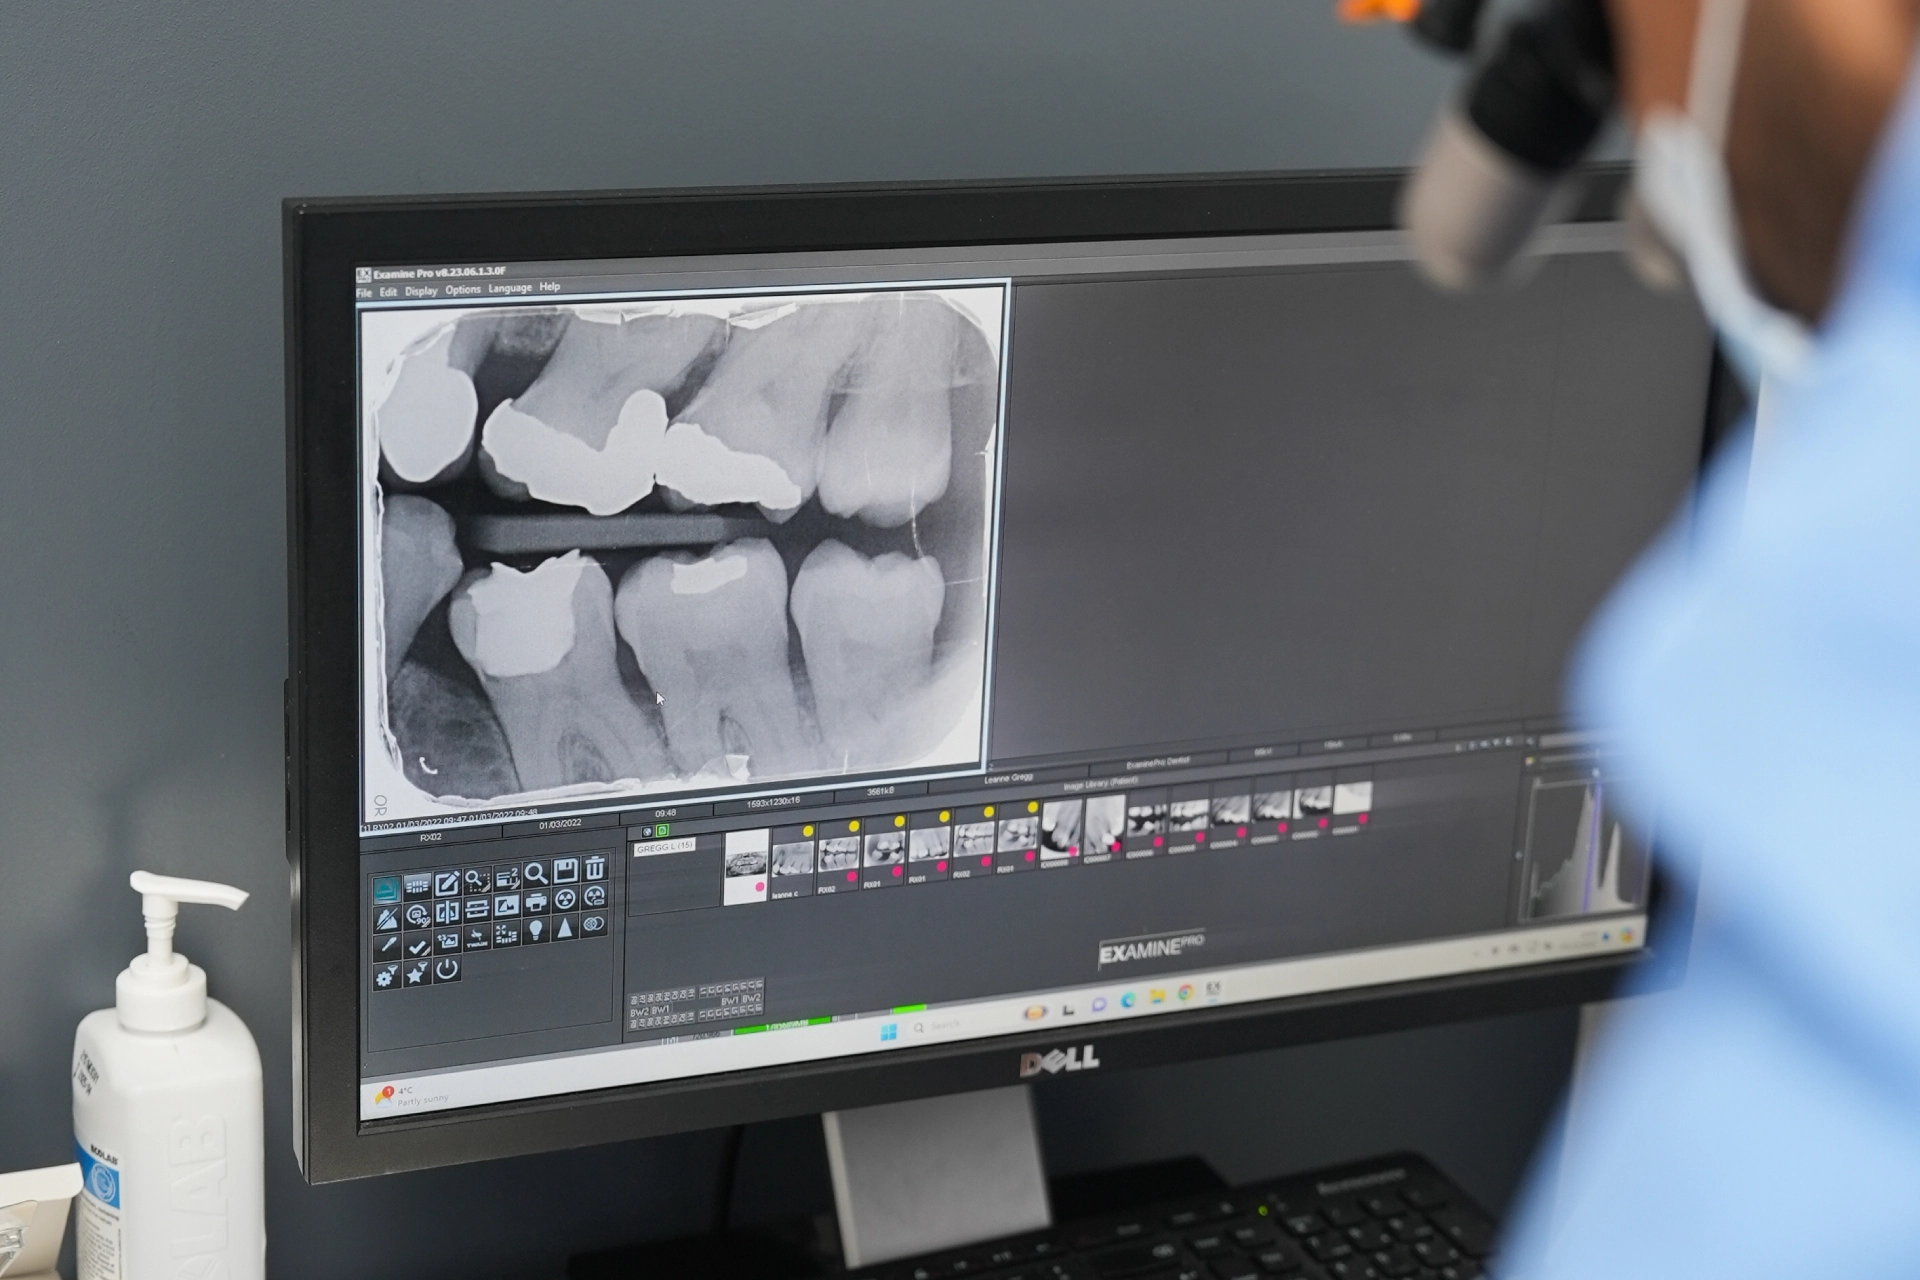Click the Examine Pro taskbar icon
The width and height of the screenshot is (1920, 1280).
[x=1213, y=989]
